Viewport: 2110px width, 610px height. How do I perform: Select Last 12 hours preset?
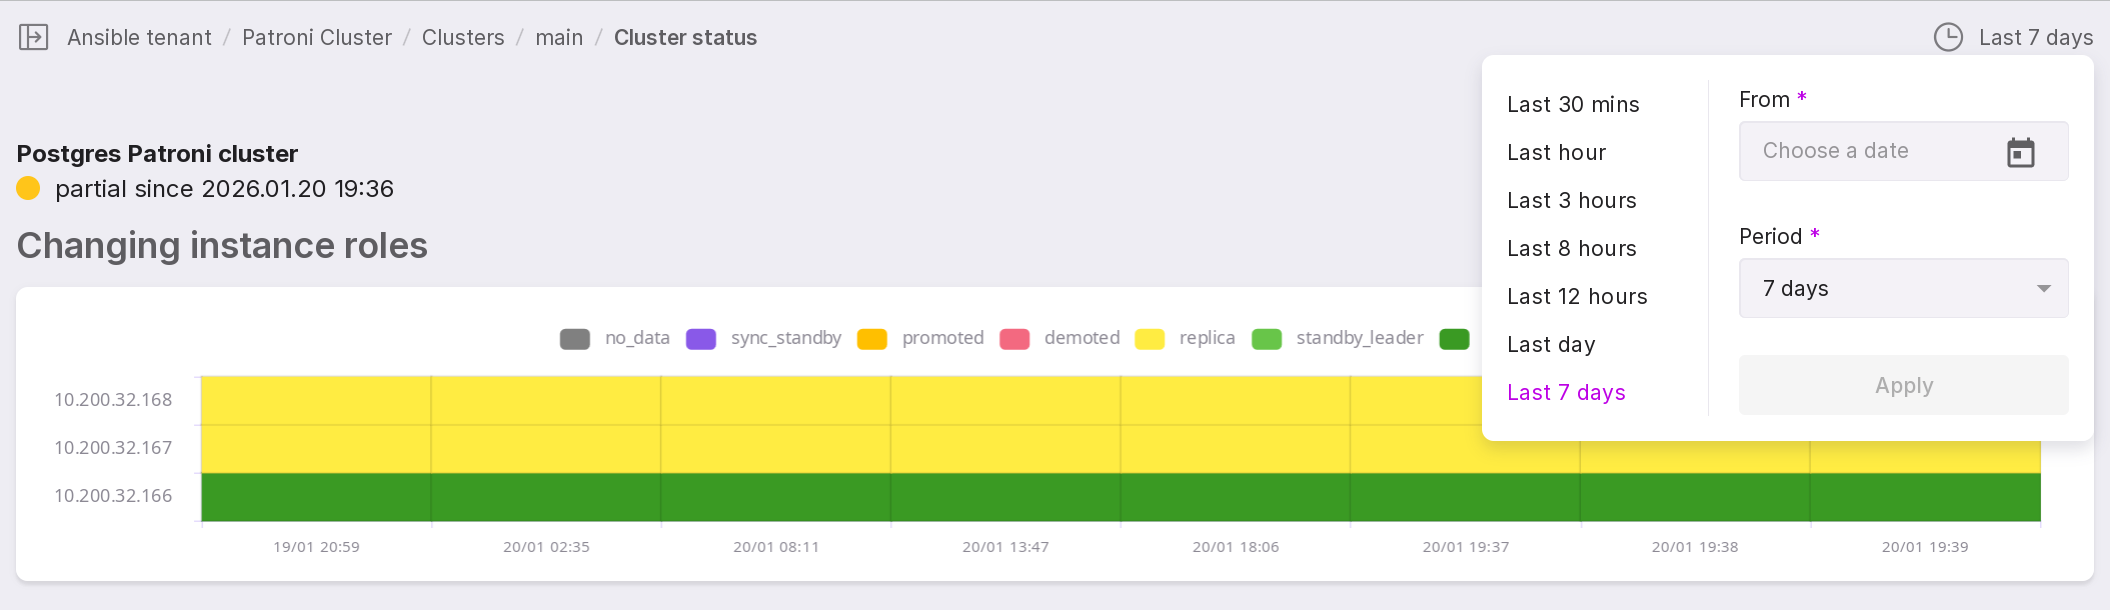click(1577, 297)
